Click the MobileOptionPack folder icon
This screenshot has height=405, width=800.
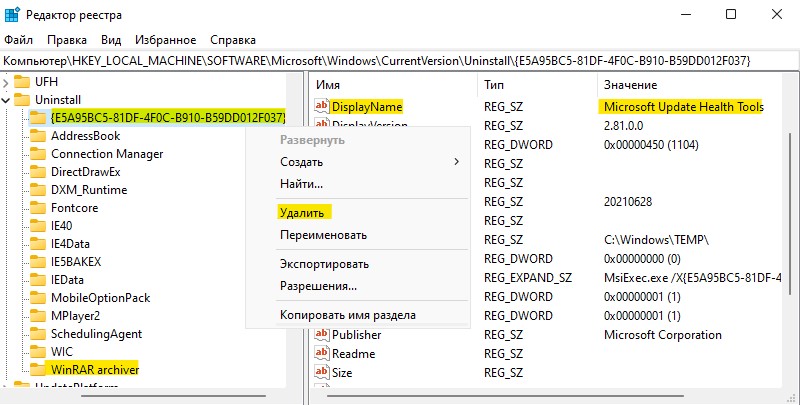(38, 297)
